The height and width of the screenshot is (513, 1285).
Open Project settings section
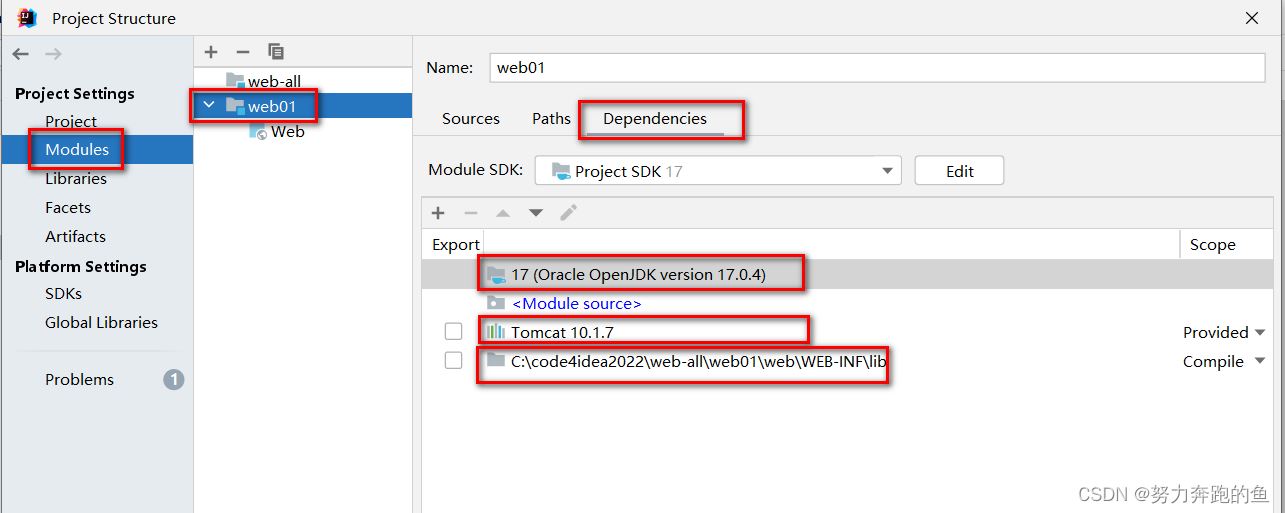(x=71, y=121)
